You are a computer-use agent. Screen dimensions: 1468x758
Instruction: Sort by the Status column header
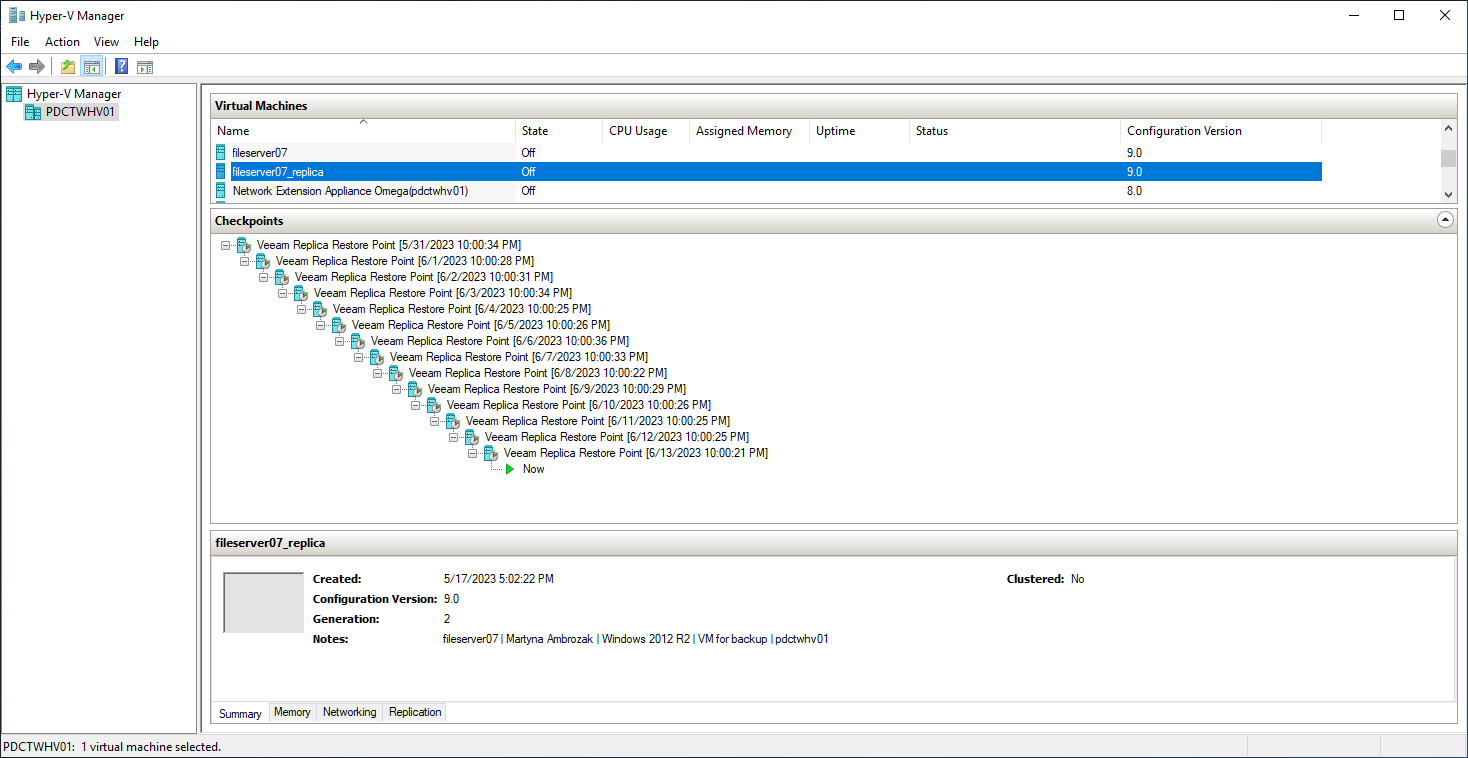pos(1015,131)
